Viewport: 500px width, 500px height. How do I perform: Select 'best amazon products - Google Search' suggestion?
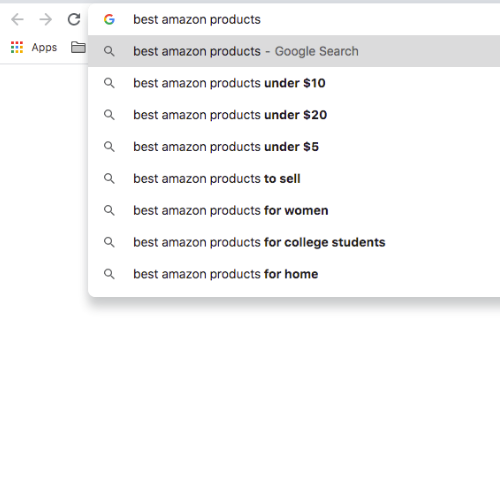[x=294, y=51]
